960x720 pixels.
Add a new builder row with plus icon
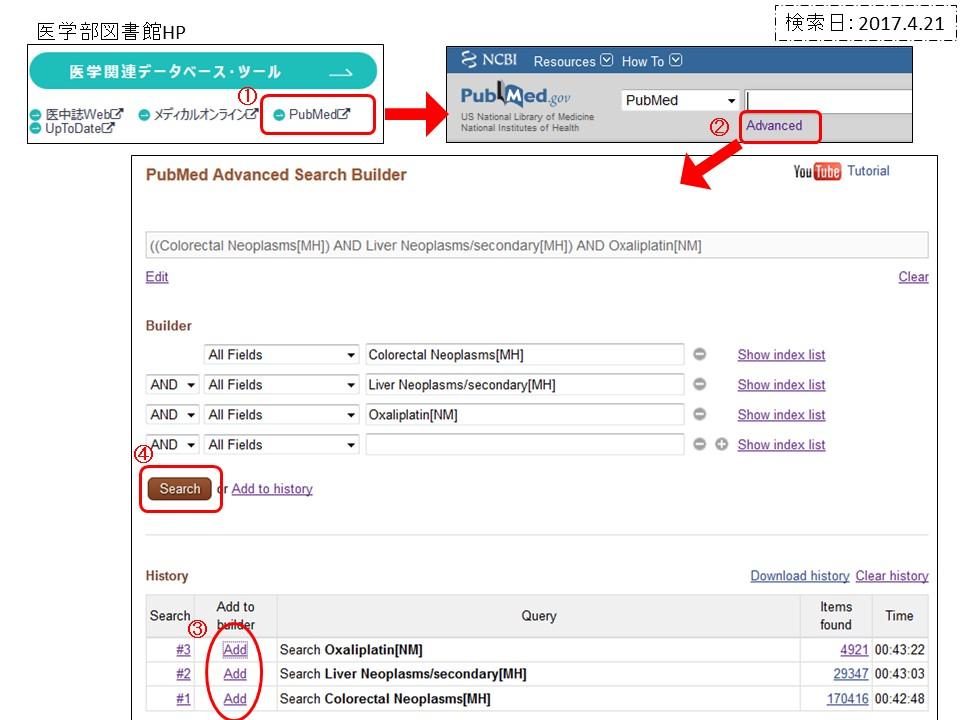pos(721,444)
